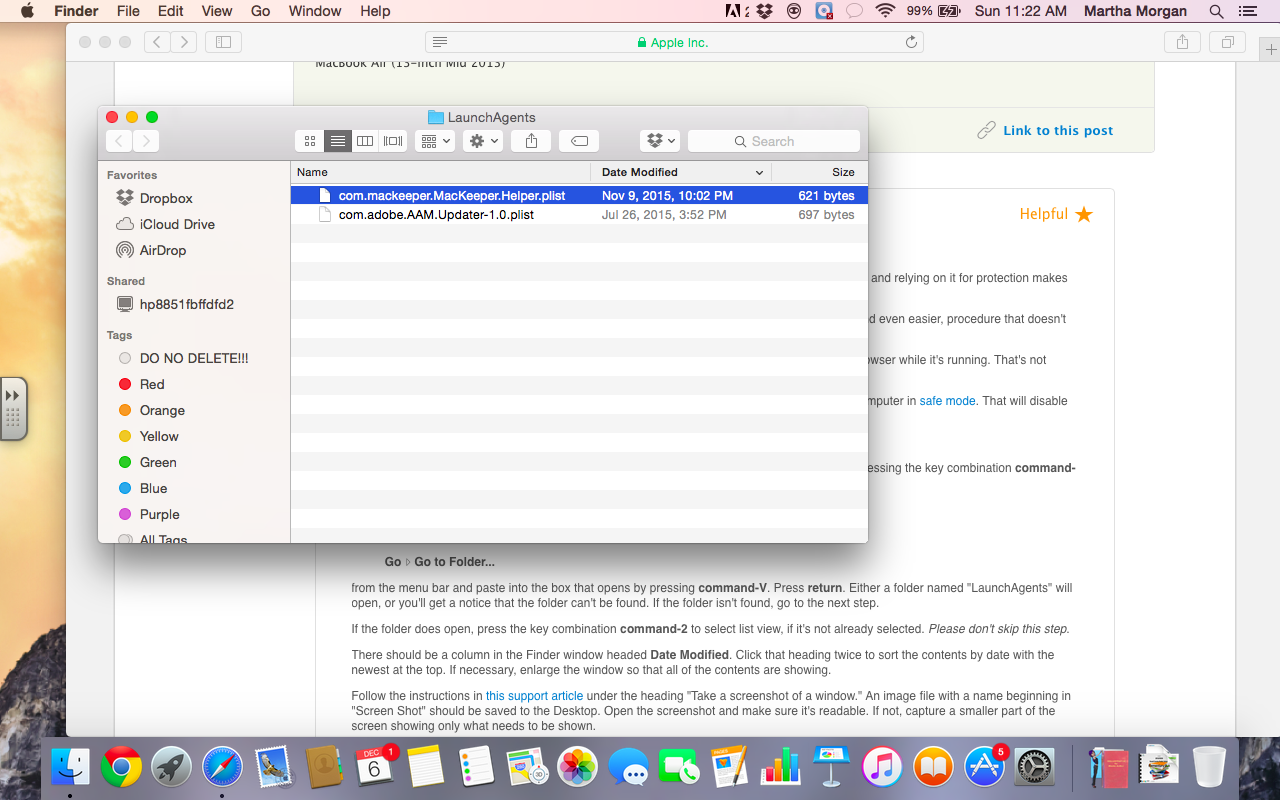The height and width of the screenshot is (800, 1280).
Task: Switch Finder to column view
Action: [365, 141]
